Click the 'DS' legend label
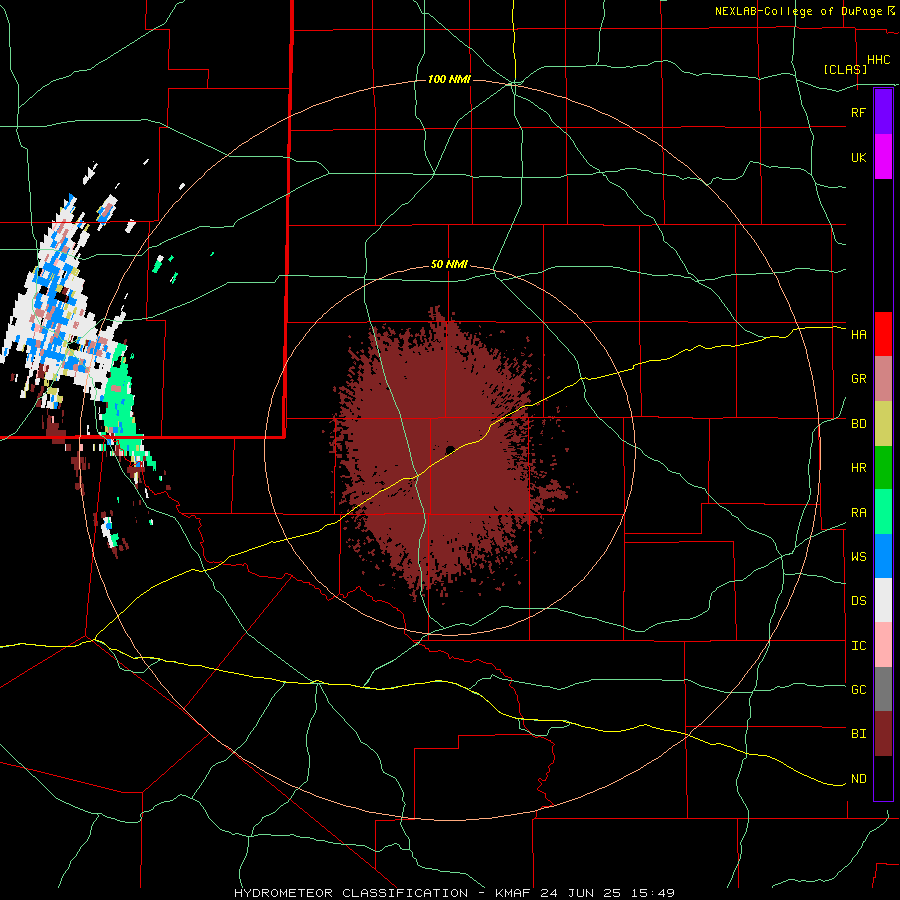The height and width of the screenshot is (900, 900). (858, 601)
